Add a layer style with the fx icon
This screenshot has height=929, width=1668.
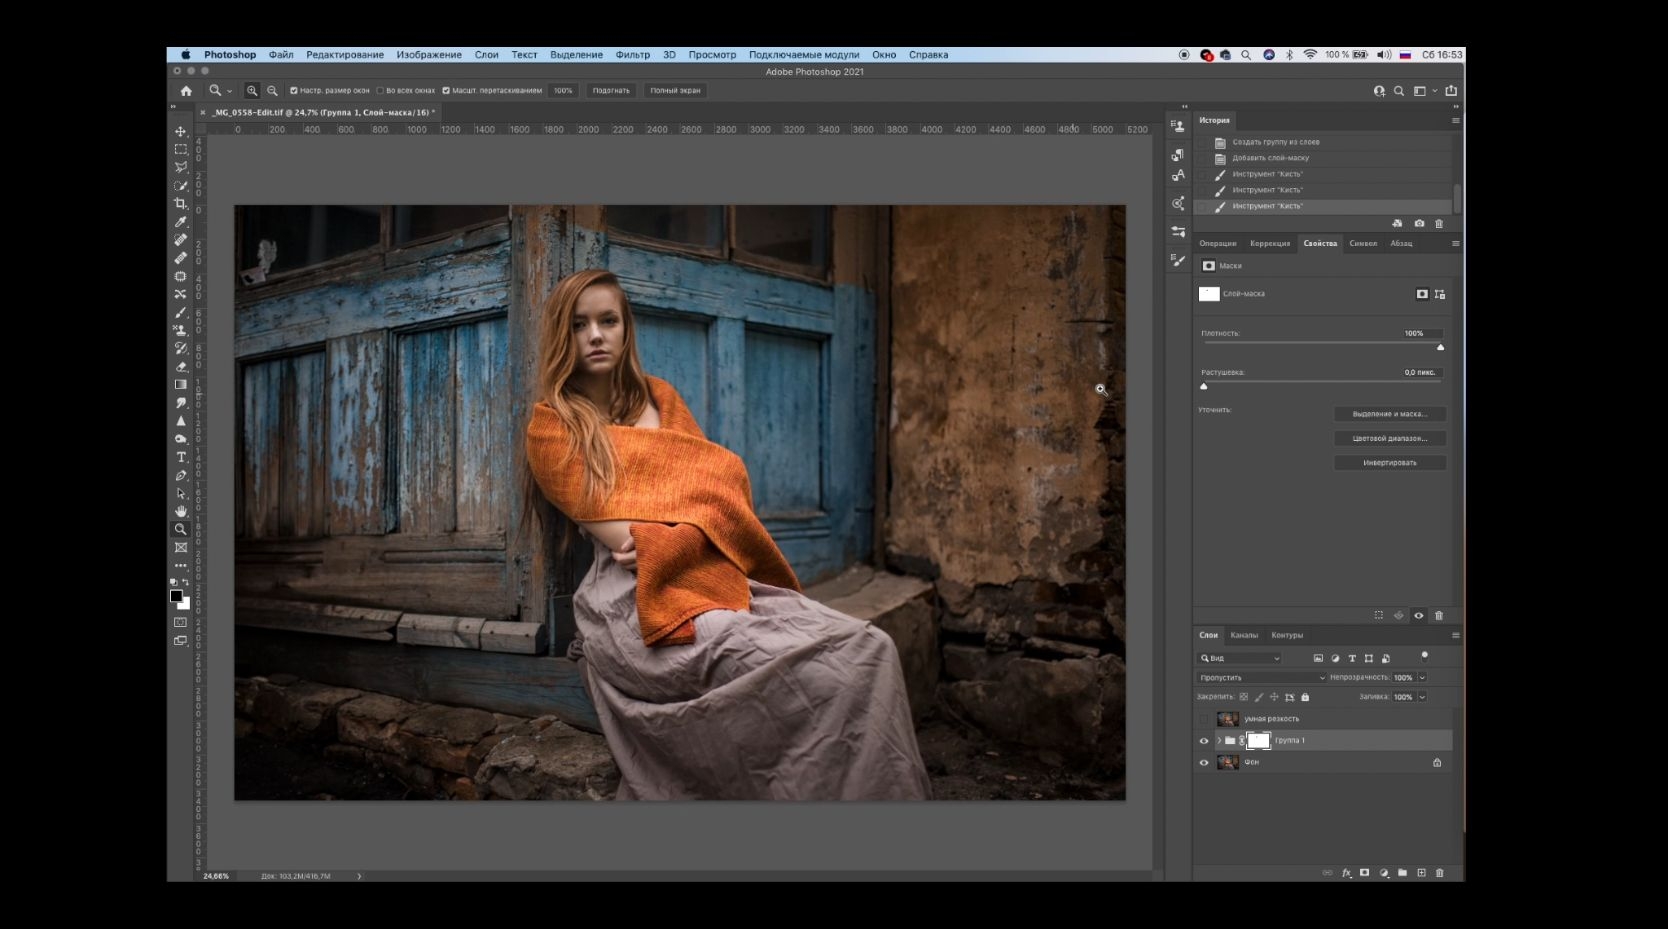1346,873
